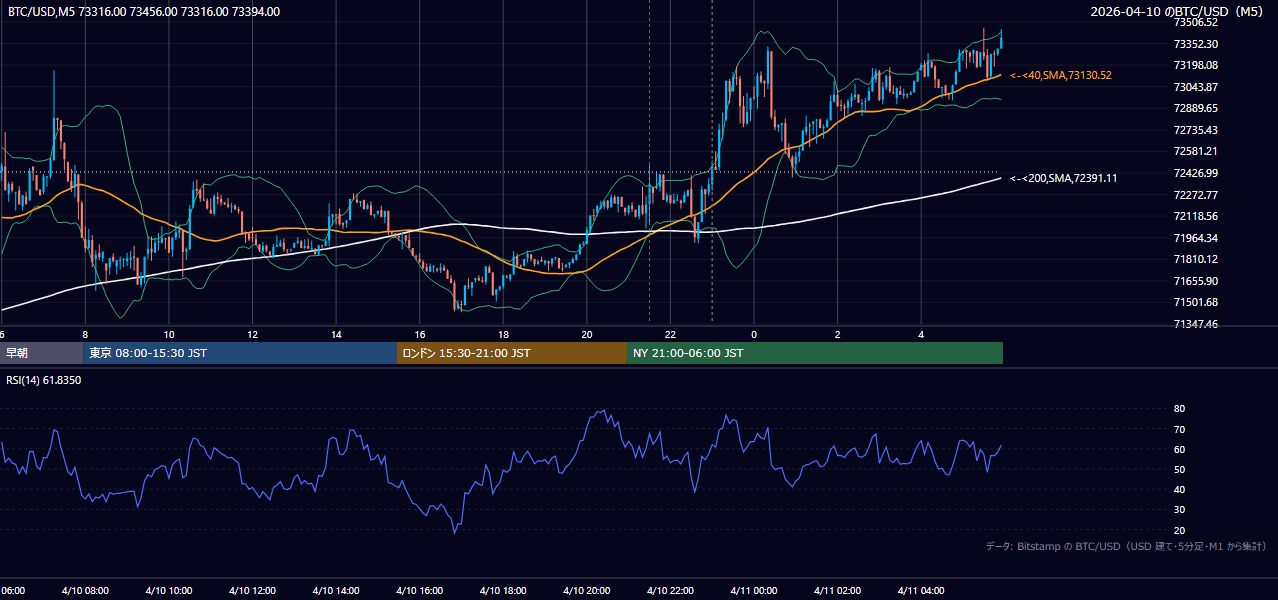Select the 東京 08:00-15:30 JST session bar

[240, 353]
